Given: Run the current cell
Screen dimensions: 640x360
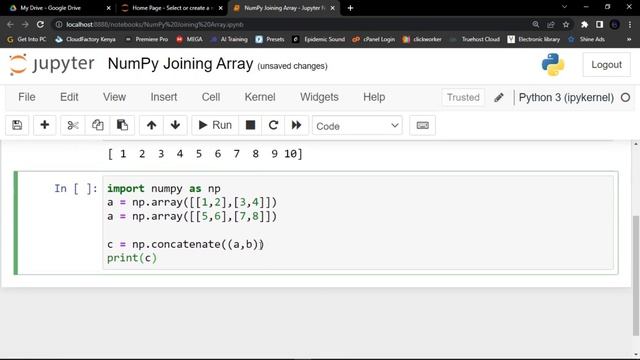Looking at the screenshot, I should click(215, 125).
